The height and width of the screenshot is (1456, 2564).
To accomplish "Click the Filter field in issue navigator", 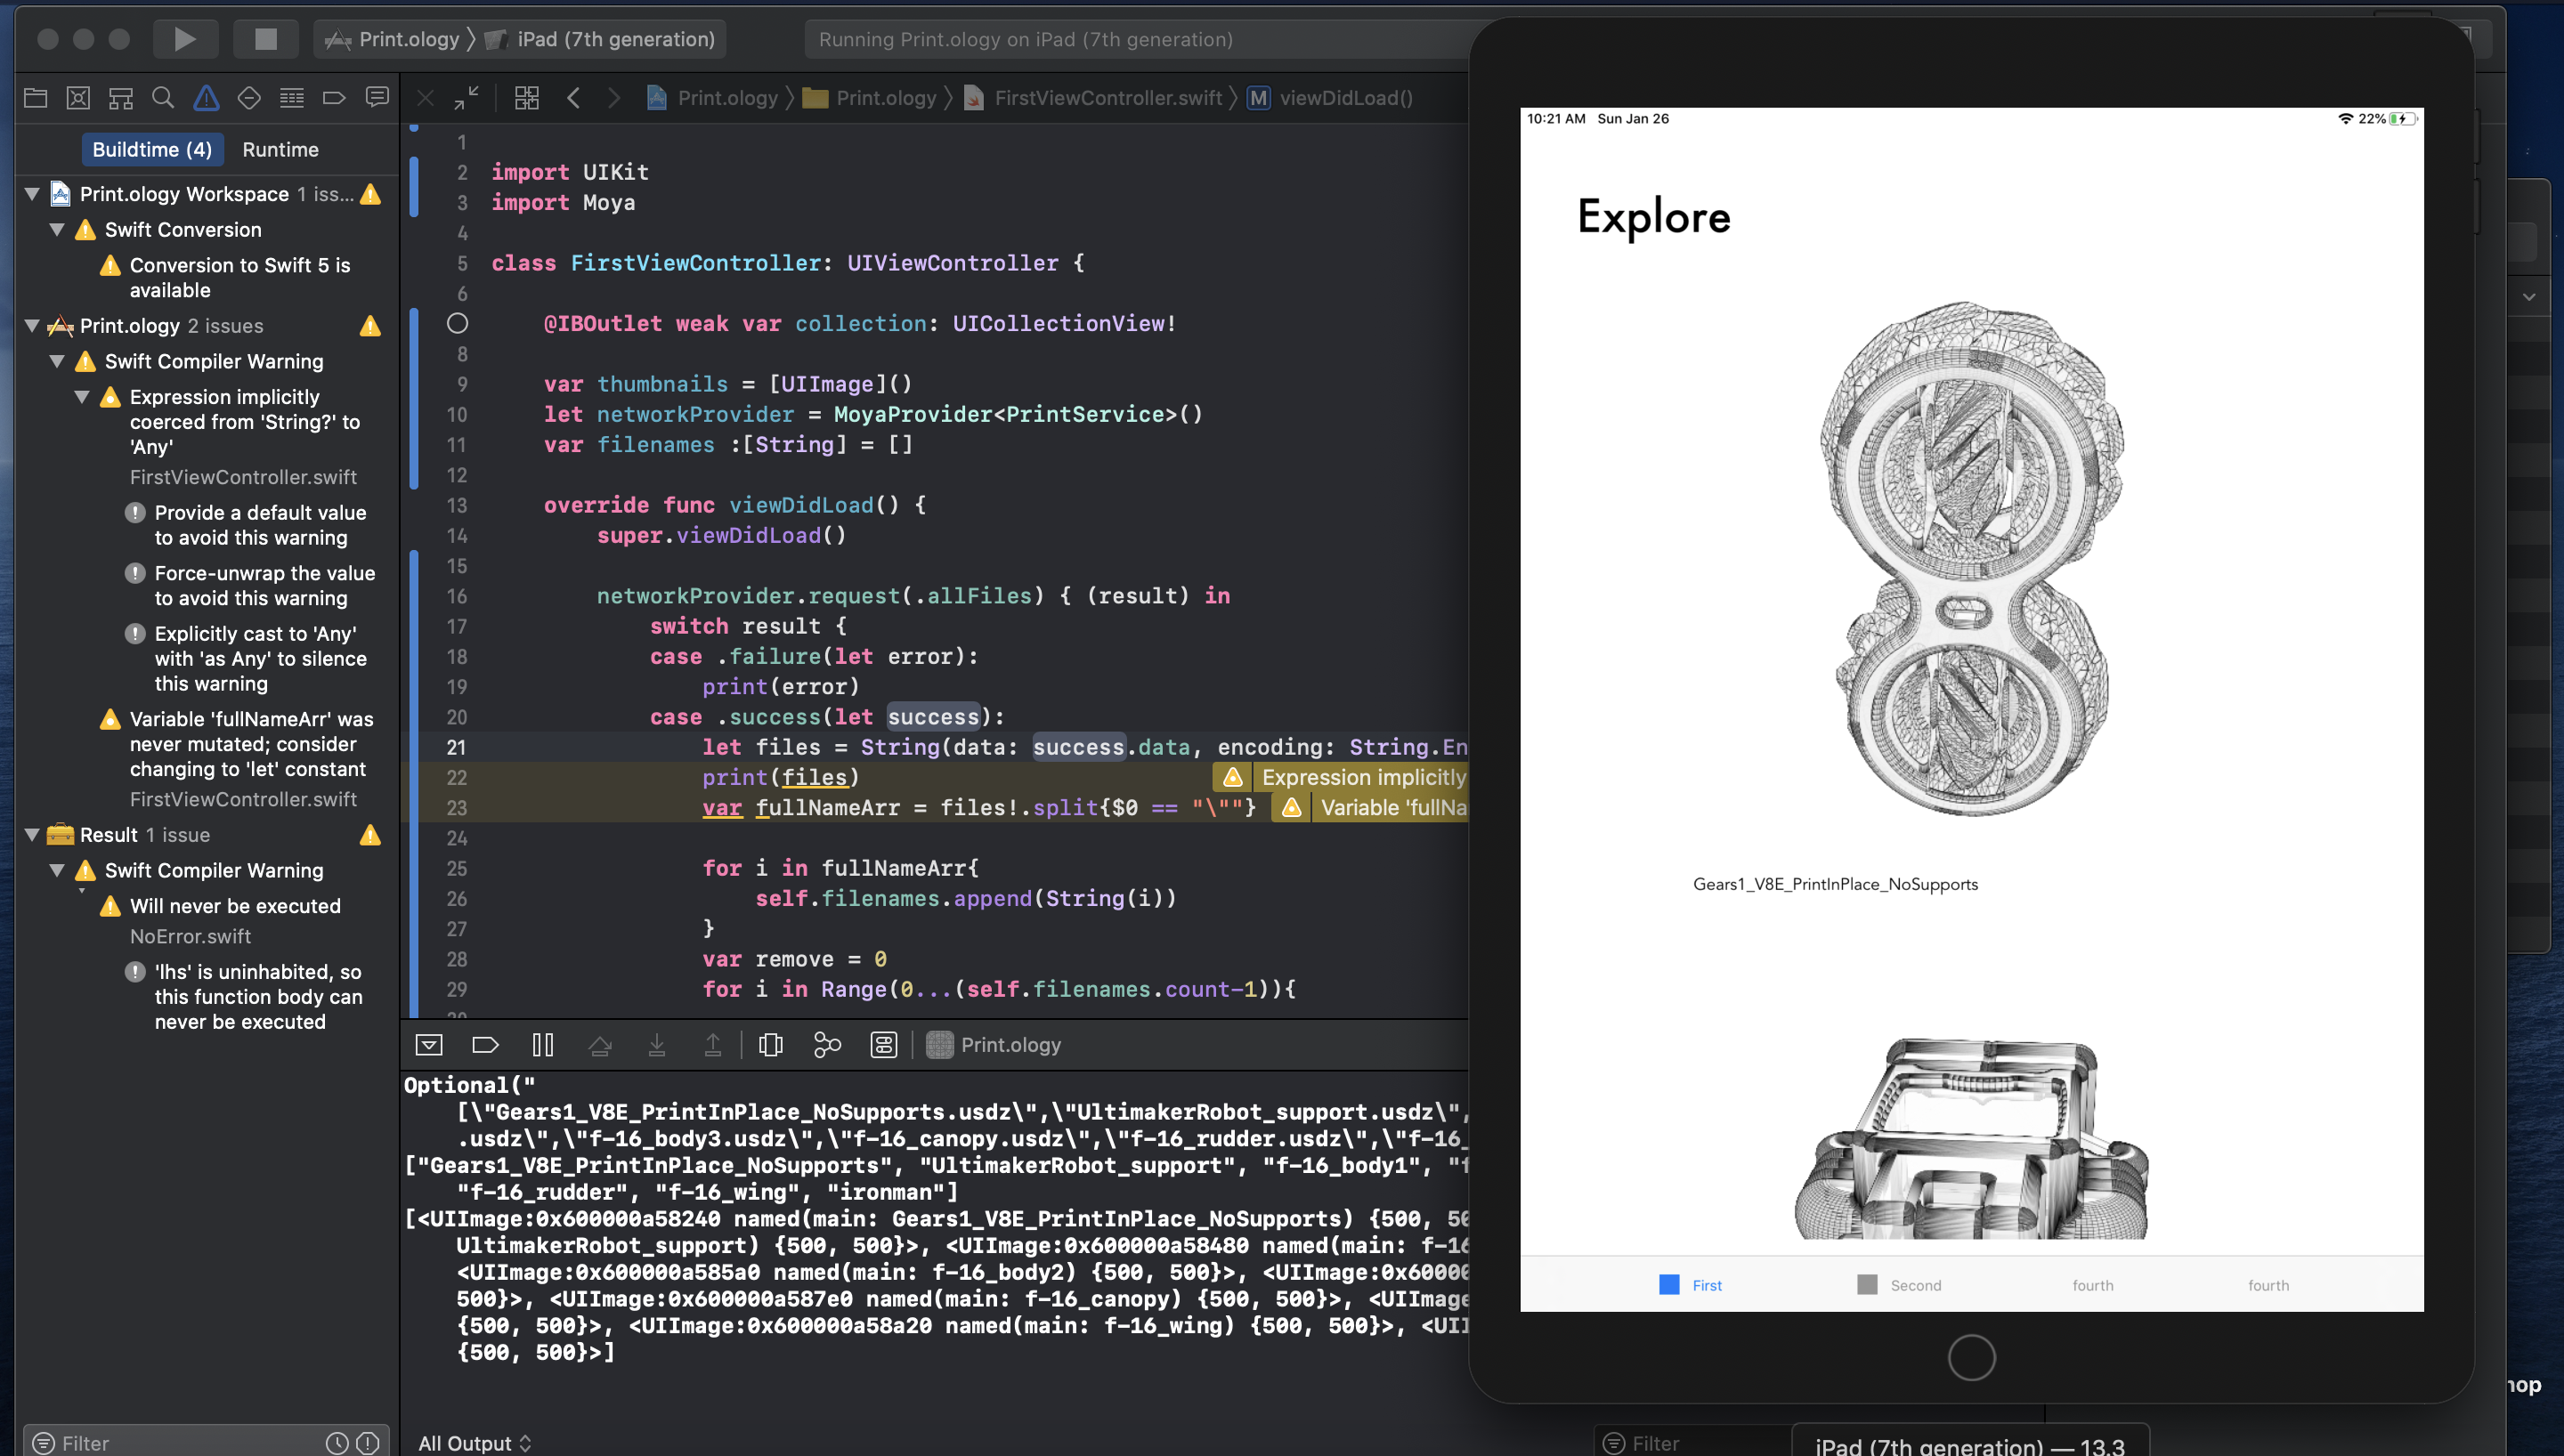I will coord(180,1442).
